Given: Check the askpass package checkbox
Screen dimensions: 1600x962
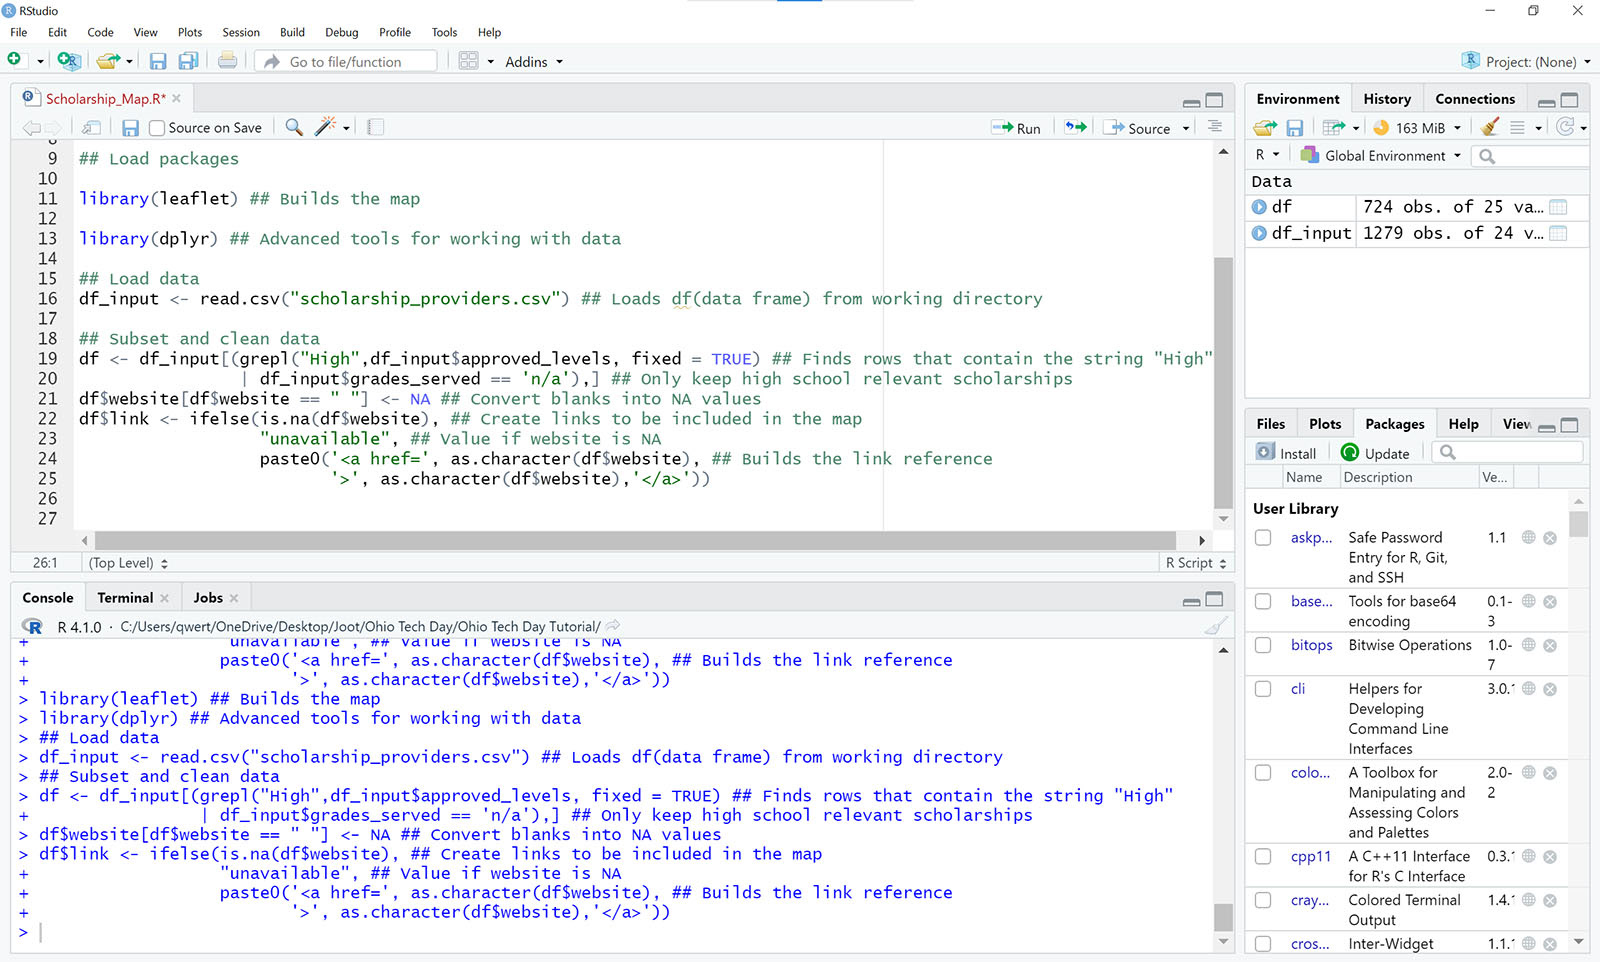Looking at the screenshot, I should click(1263, 538).
